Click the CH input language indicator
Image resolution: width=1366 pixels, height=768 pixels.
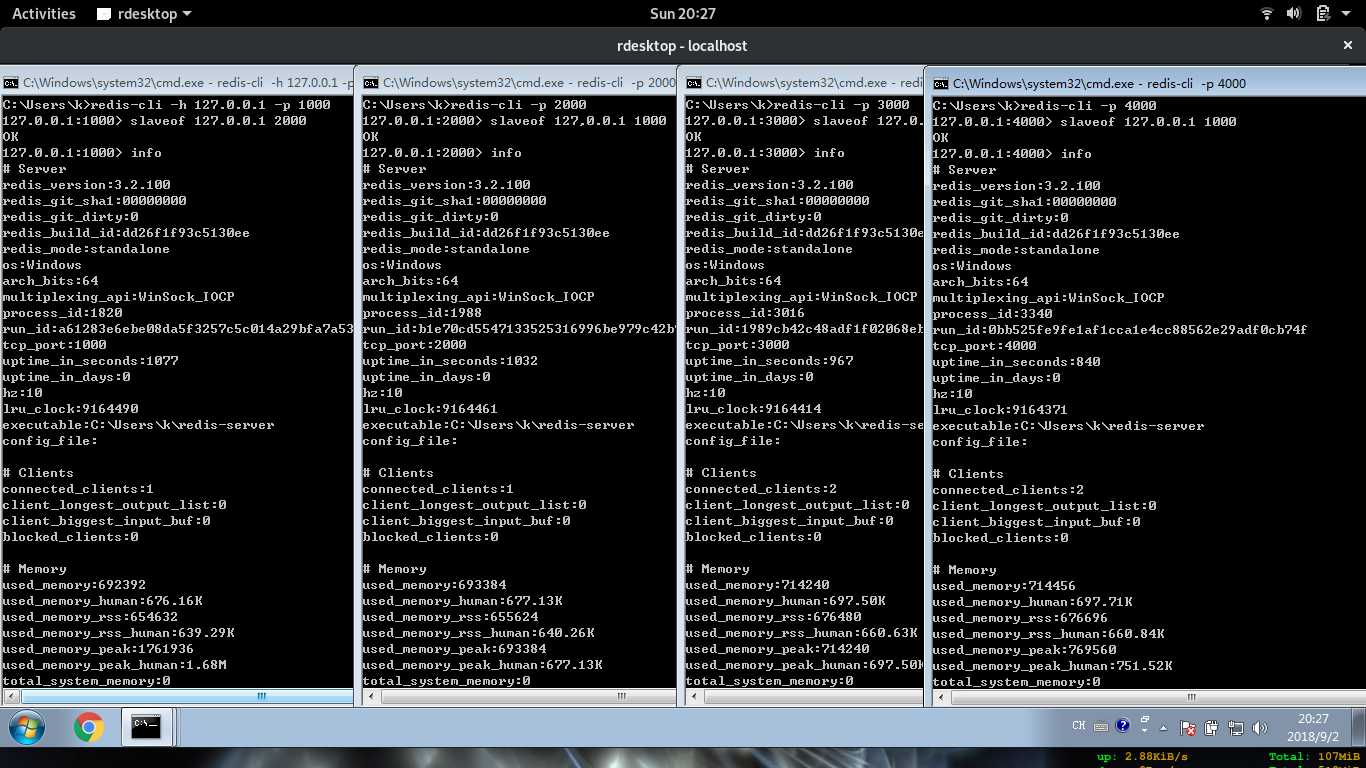[x=1079, y=726]
